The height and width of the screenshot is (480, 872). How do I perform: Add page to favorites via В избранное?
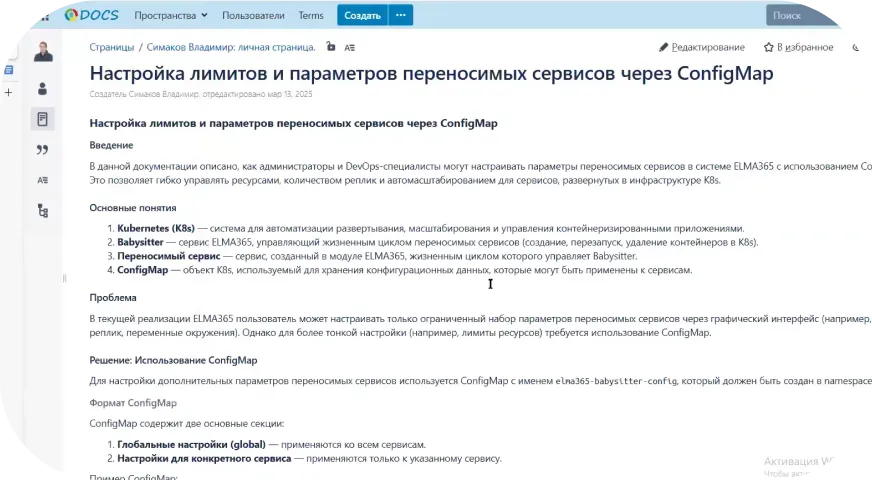pyautogui.click(x=799, y=47)
